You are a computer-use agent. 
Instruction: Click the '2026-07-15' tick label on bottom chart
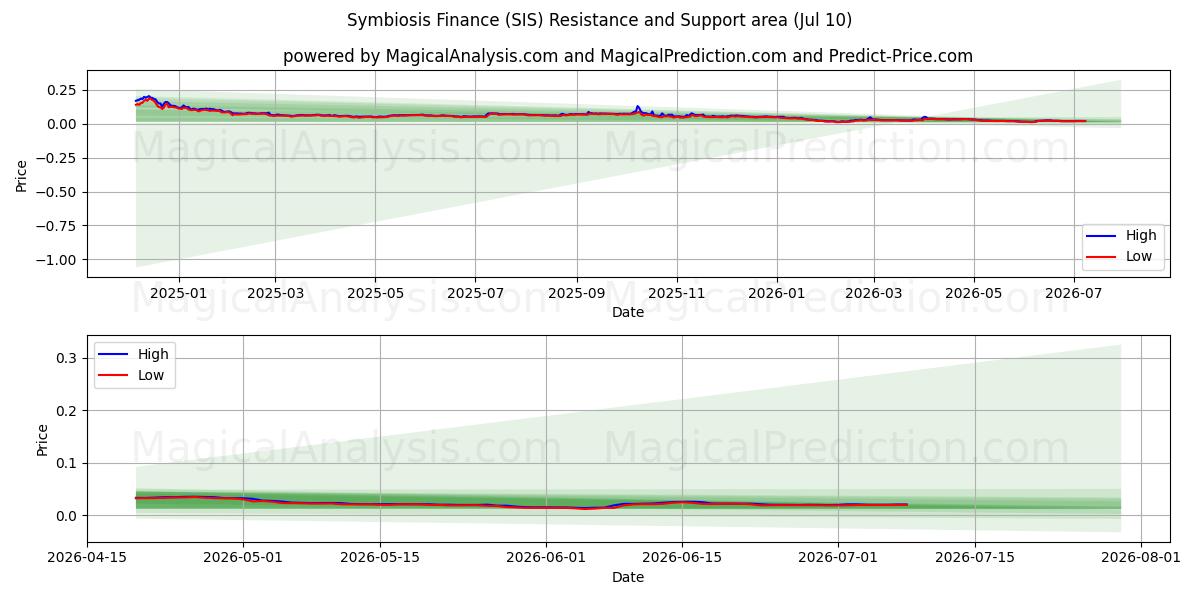click(975, 558)
